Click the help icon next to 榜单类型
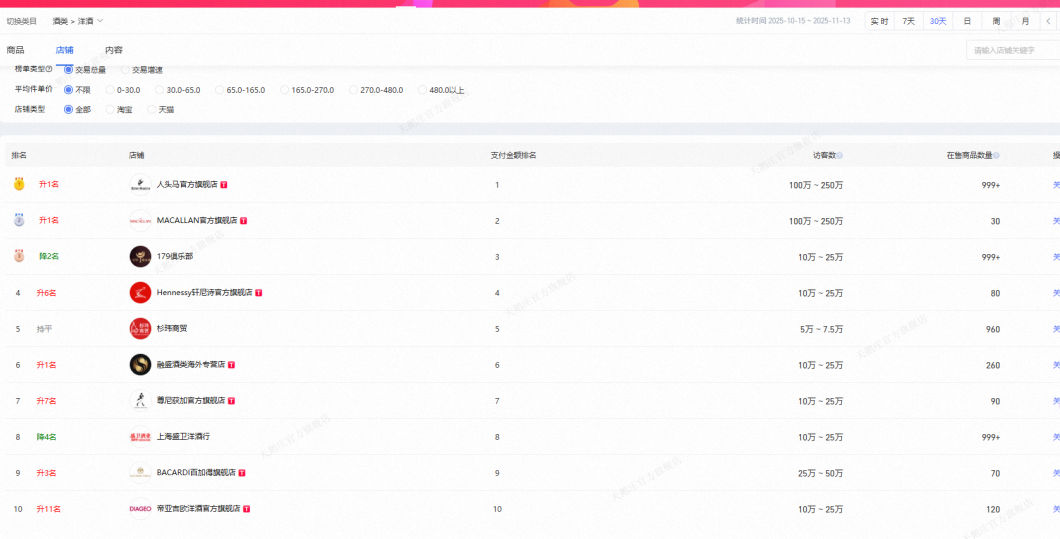The width and height of the screenshot is (1060, 539). 50,70
